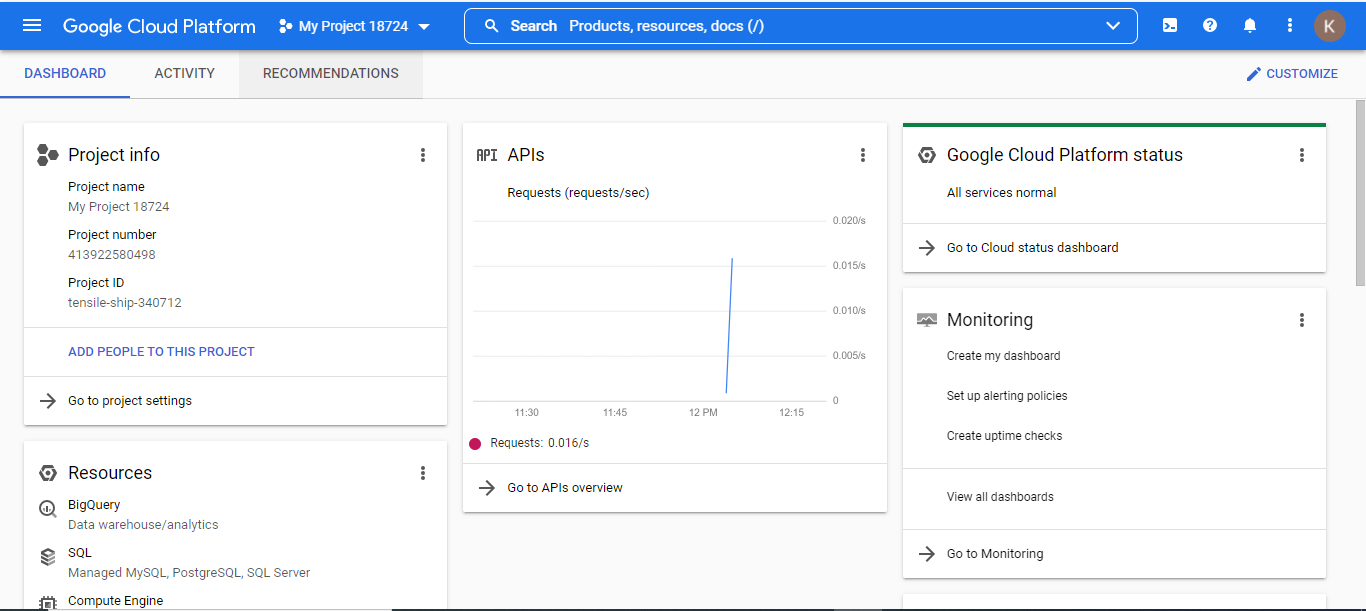Click Set up alerting policies link

coord(1007,396)
